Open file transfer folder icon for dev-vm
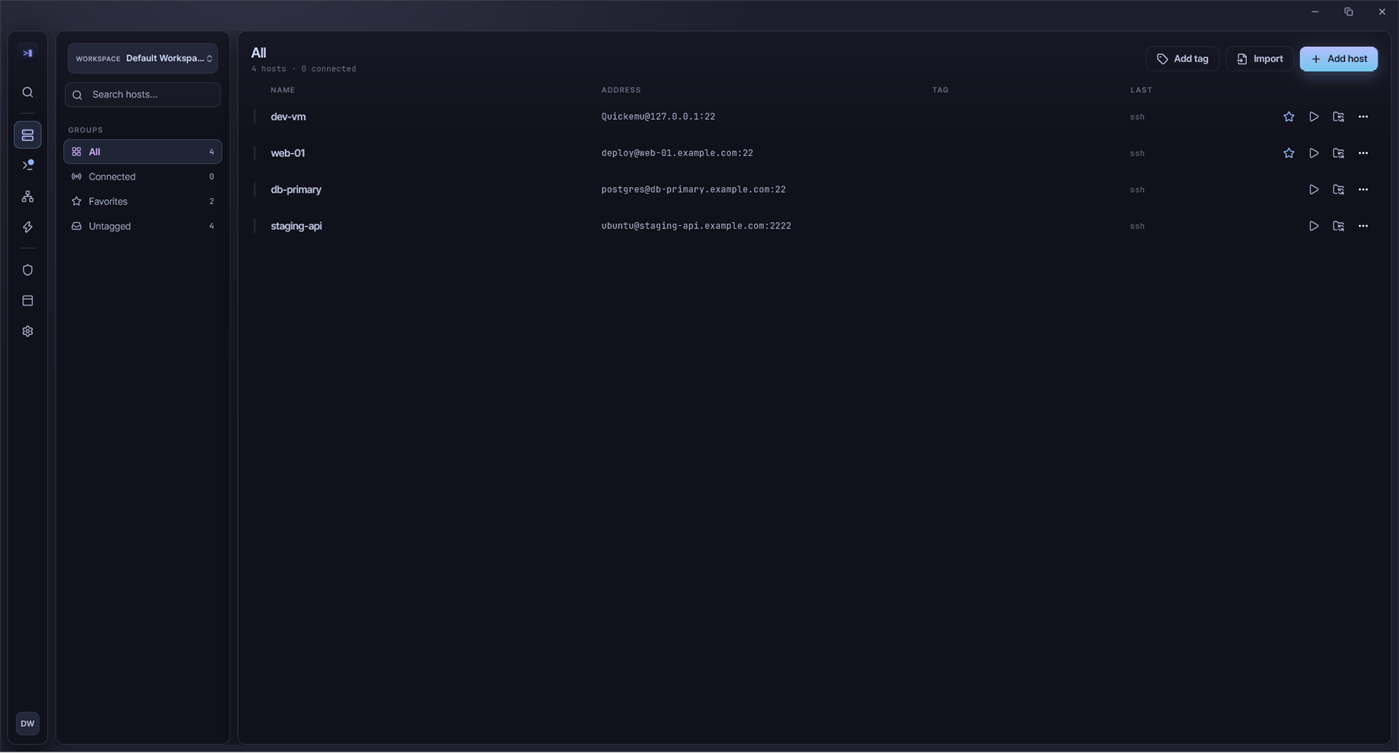The width and height of the screenshot is (1399, 753). click(x=1338, y=117)
